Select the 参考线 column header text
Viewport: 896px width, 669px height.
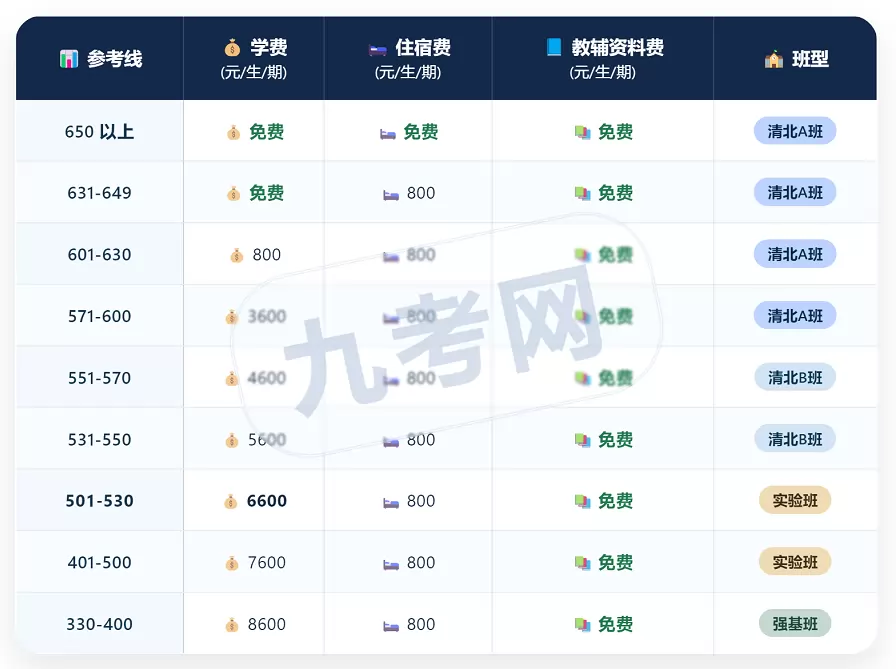(114, 59)
